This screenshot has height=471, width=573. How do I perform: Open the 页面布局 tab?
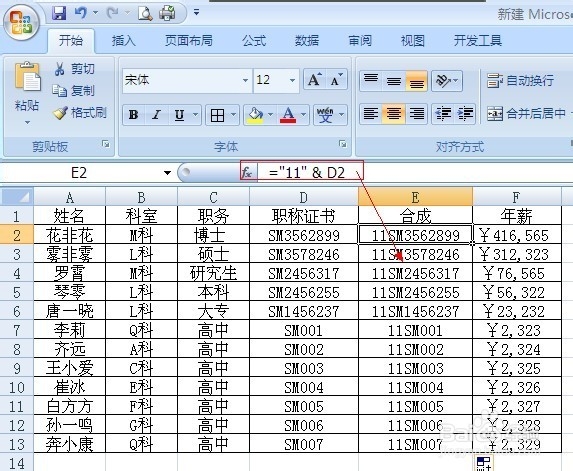coord(189,40)
